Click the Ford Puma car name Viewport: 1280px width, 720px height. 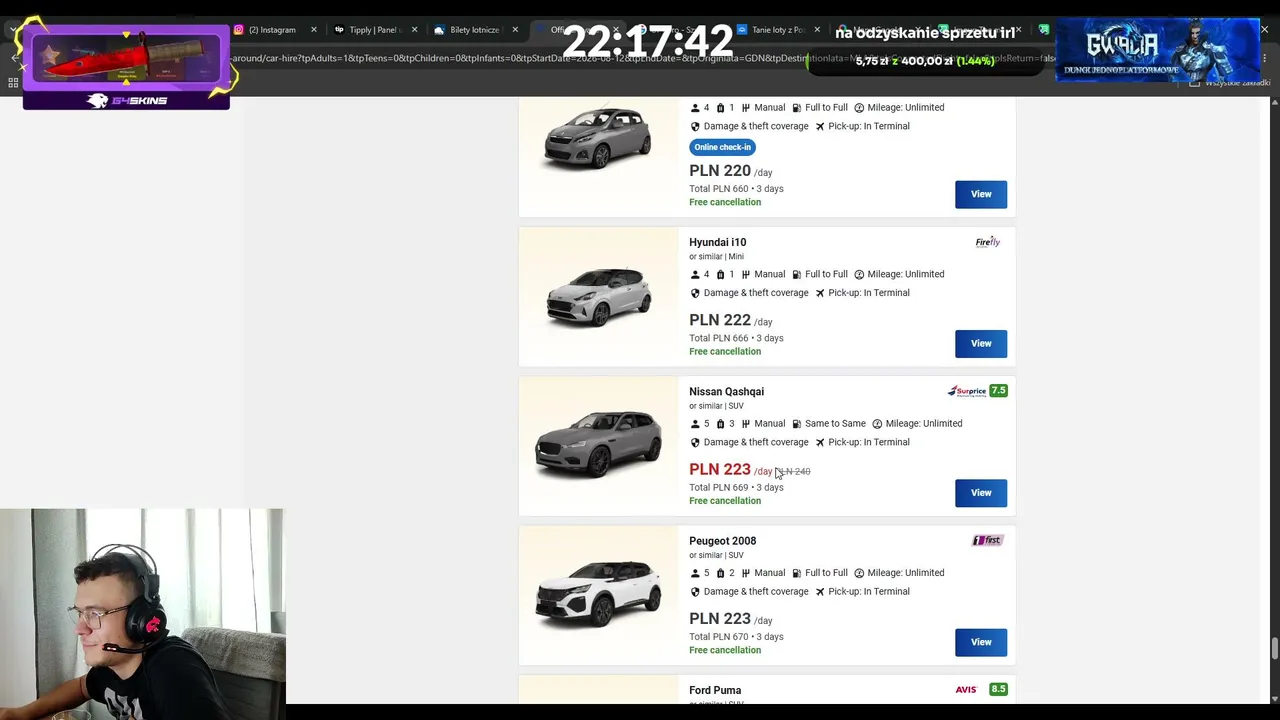[715, 690]
